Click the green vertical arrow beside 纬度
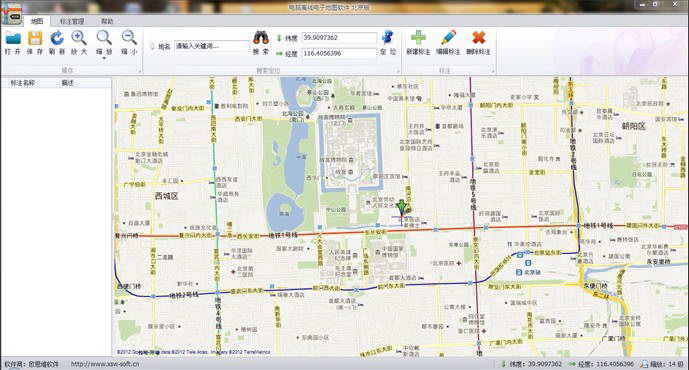 pos(279,38)
